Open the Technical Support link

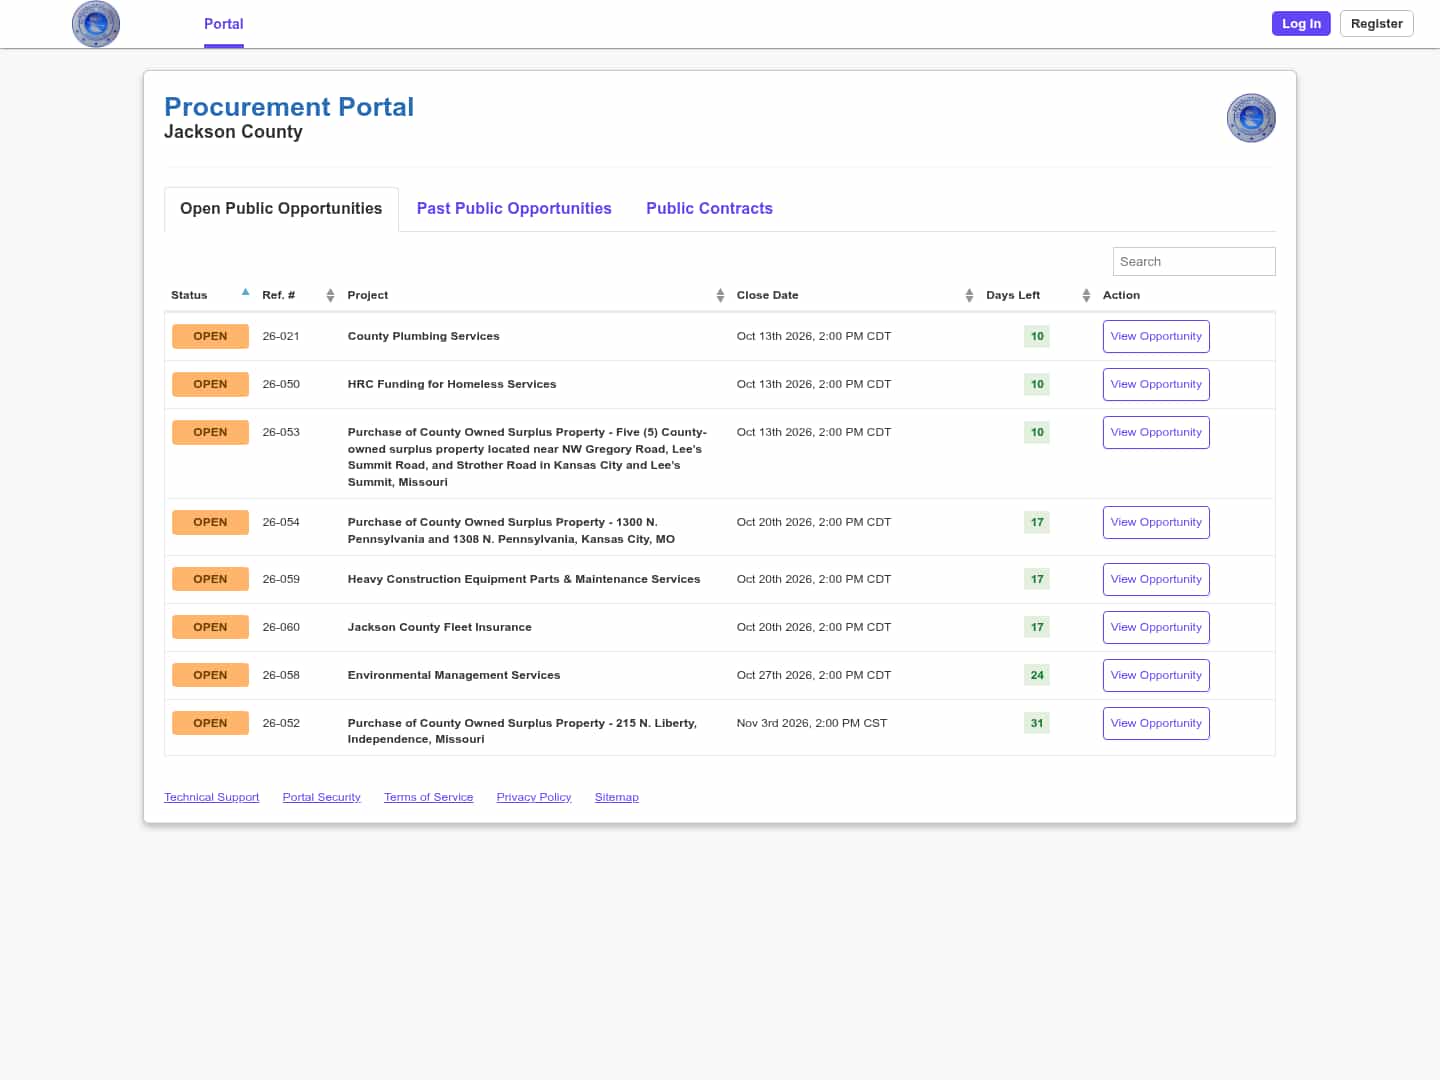click(x=212, y=797)
